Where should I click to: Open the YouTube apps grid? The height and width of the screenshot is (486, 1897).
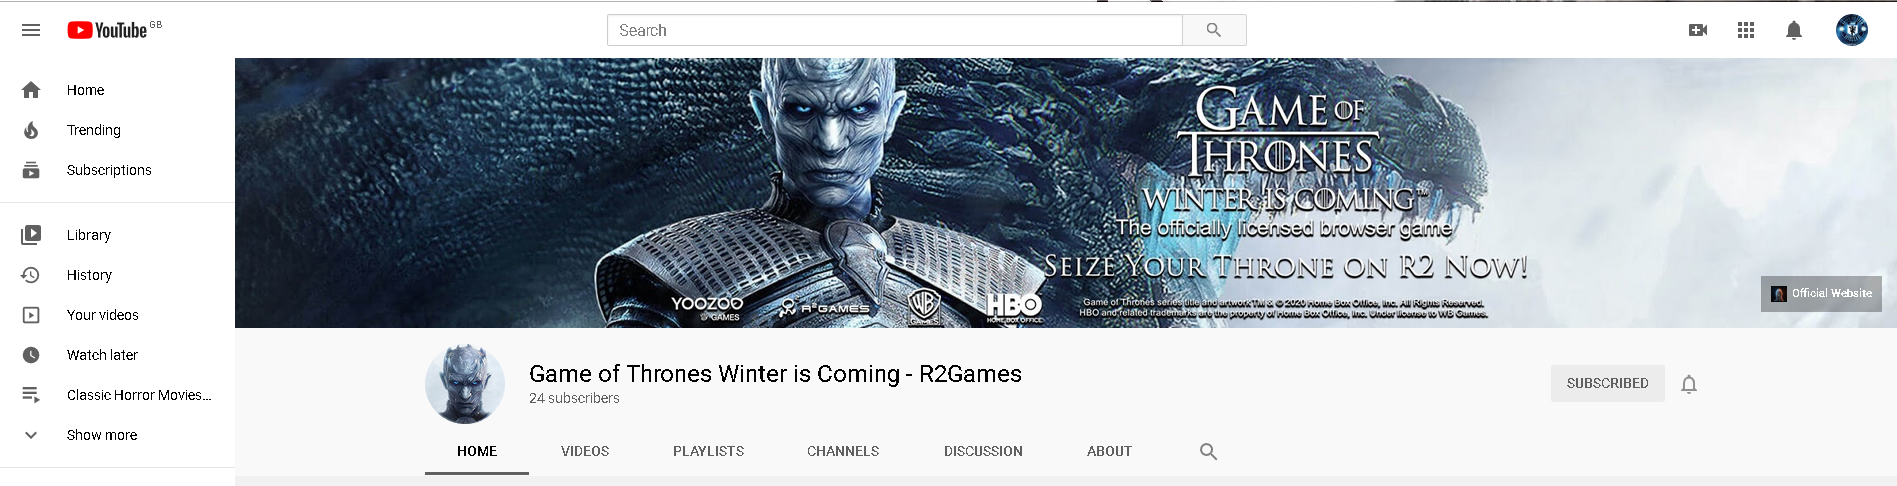pyautogui.click(x=1746, y=30)
